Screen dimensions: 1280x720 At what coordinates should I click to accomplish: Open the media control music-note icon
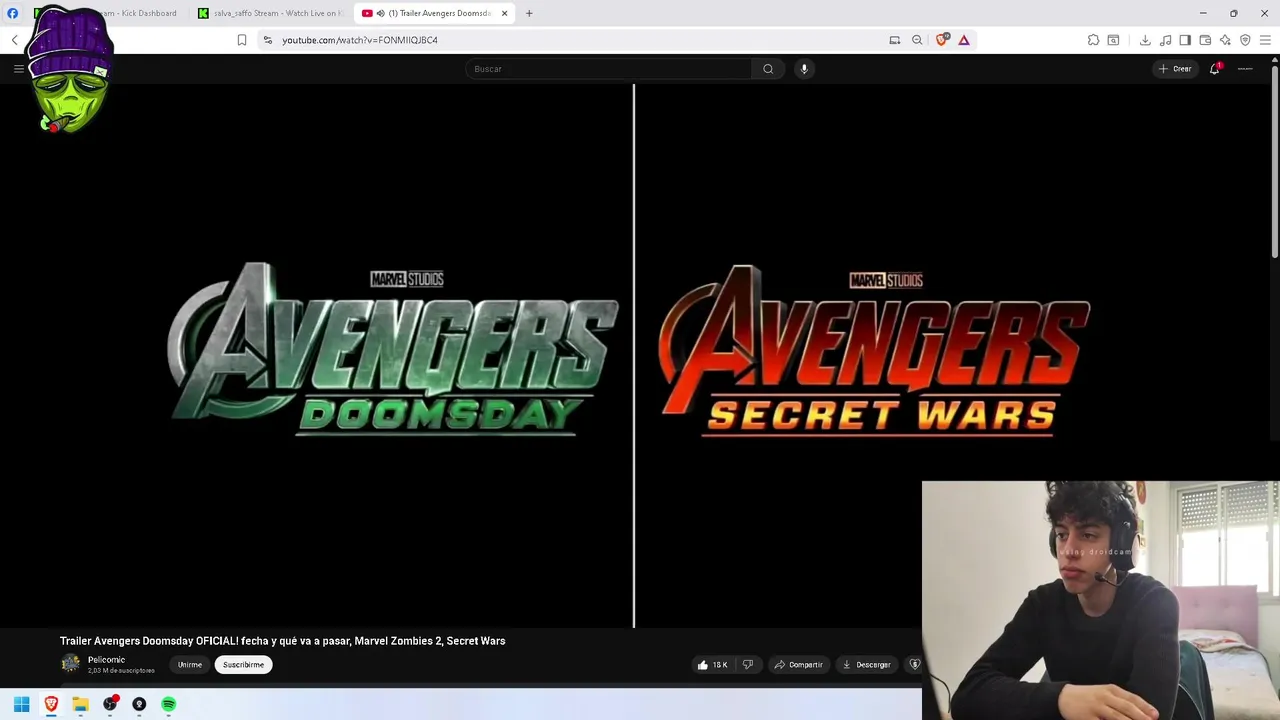click(x=1165, y=40)
